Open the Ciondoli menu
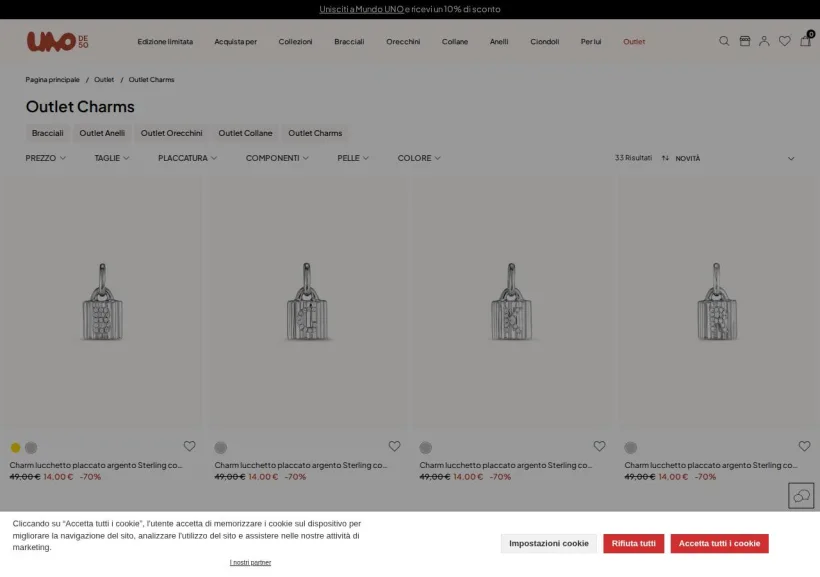This screenshot has width=820, height=577. click(544, 41)
